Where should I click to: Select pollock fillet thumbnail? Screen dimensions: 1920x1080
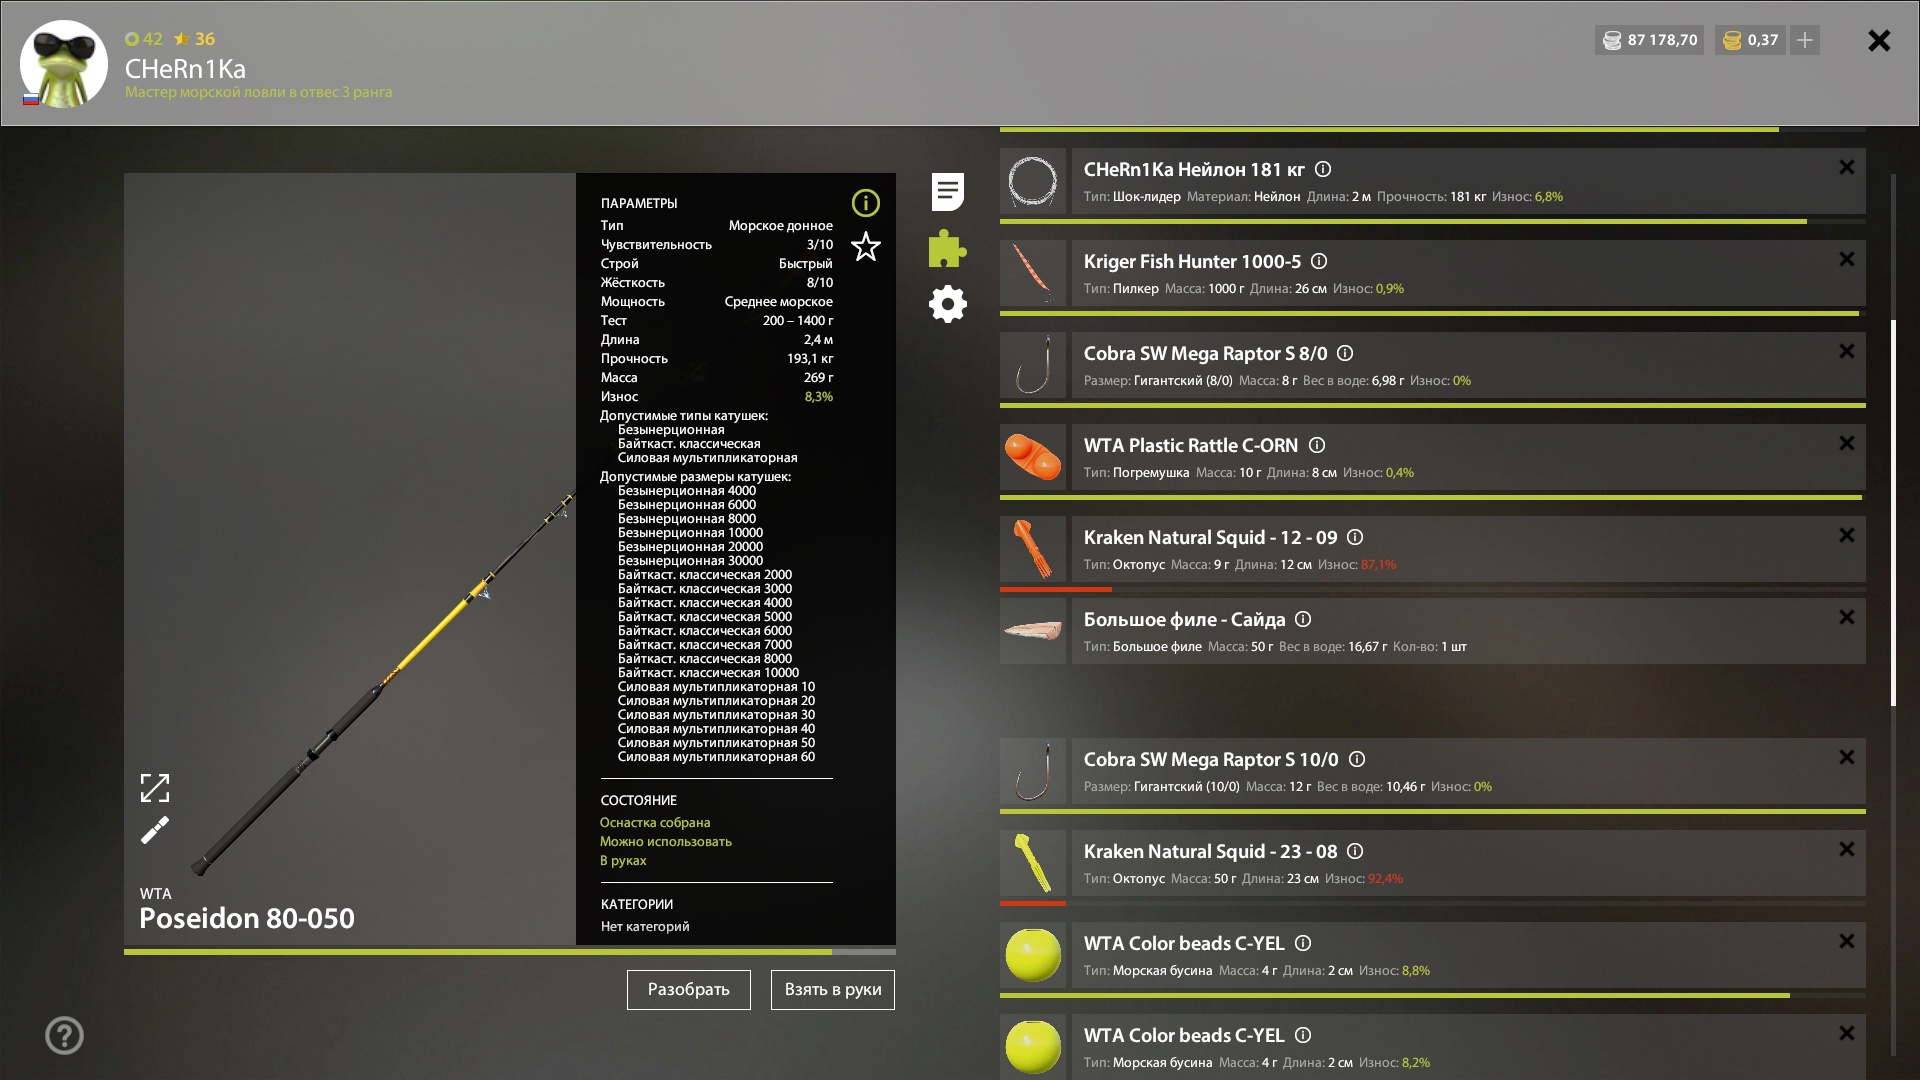pos(1033,631)
